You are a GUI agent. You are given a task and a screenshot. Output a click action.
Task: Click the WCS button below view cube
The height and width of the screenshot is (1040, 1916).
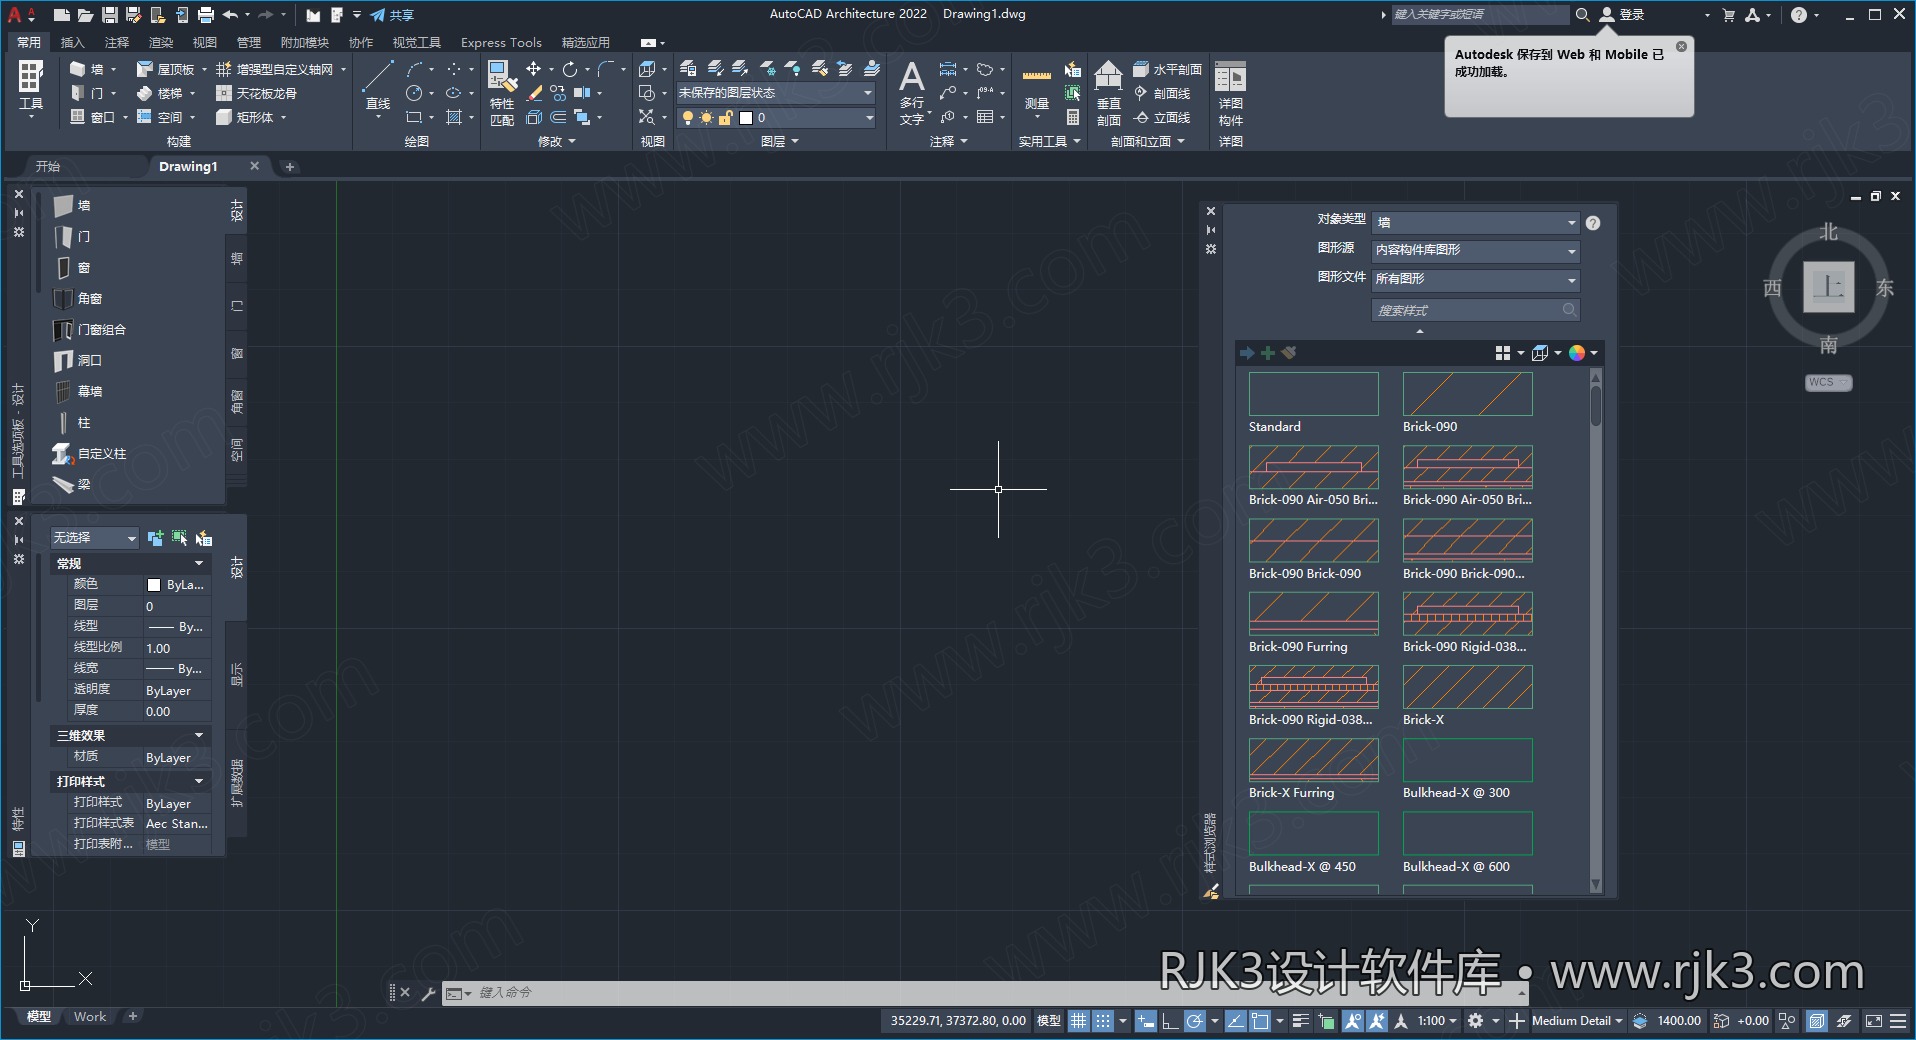pos(1828,382)
